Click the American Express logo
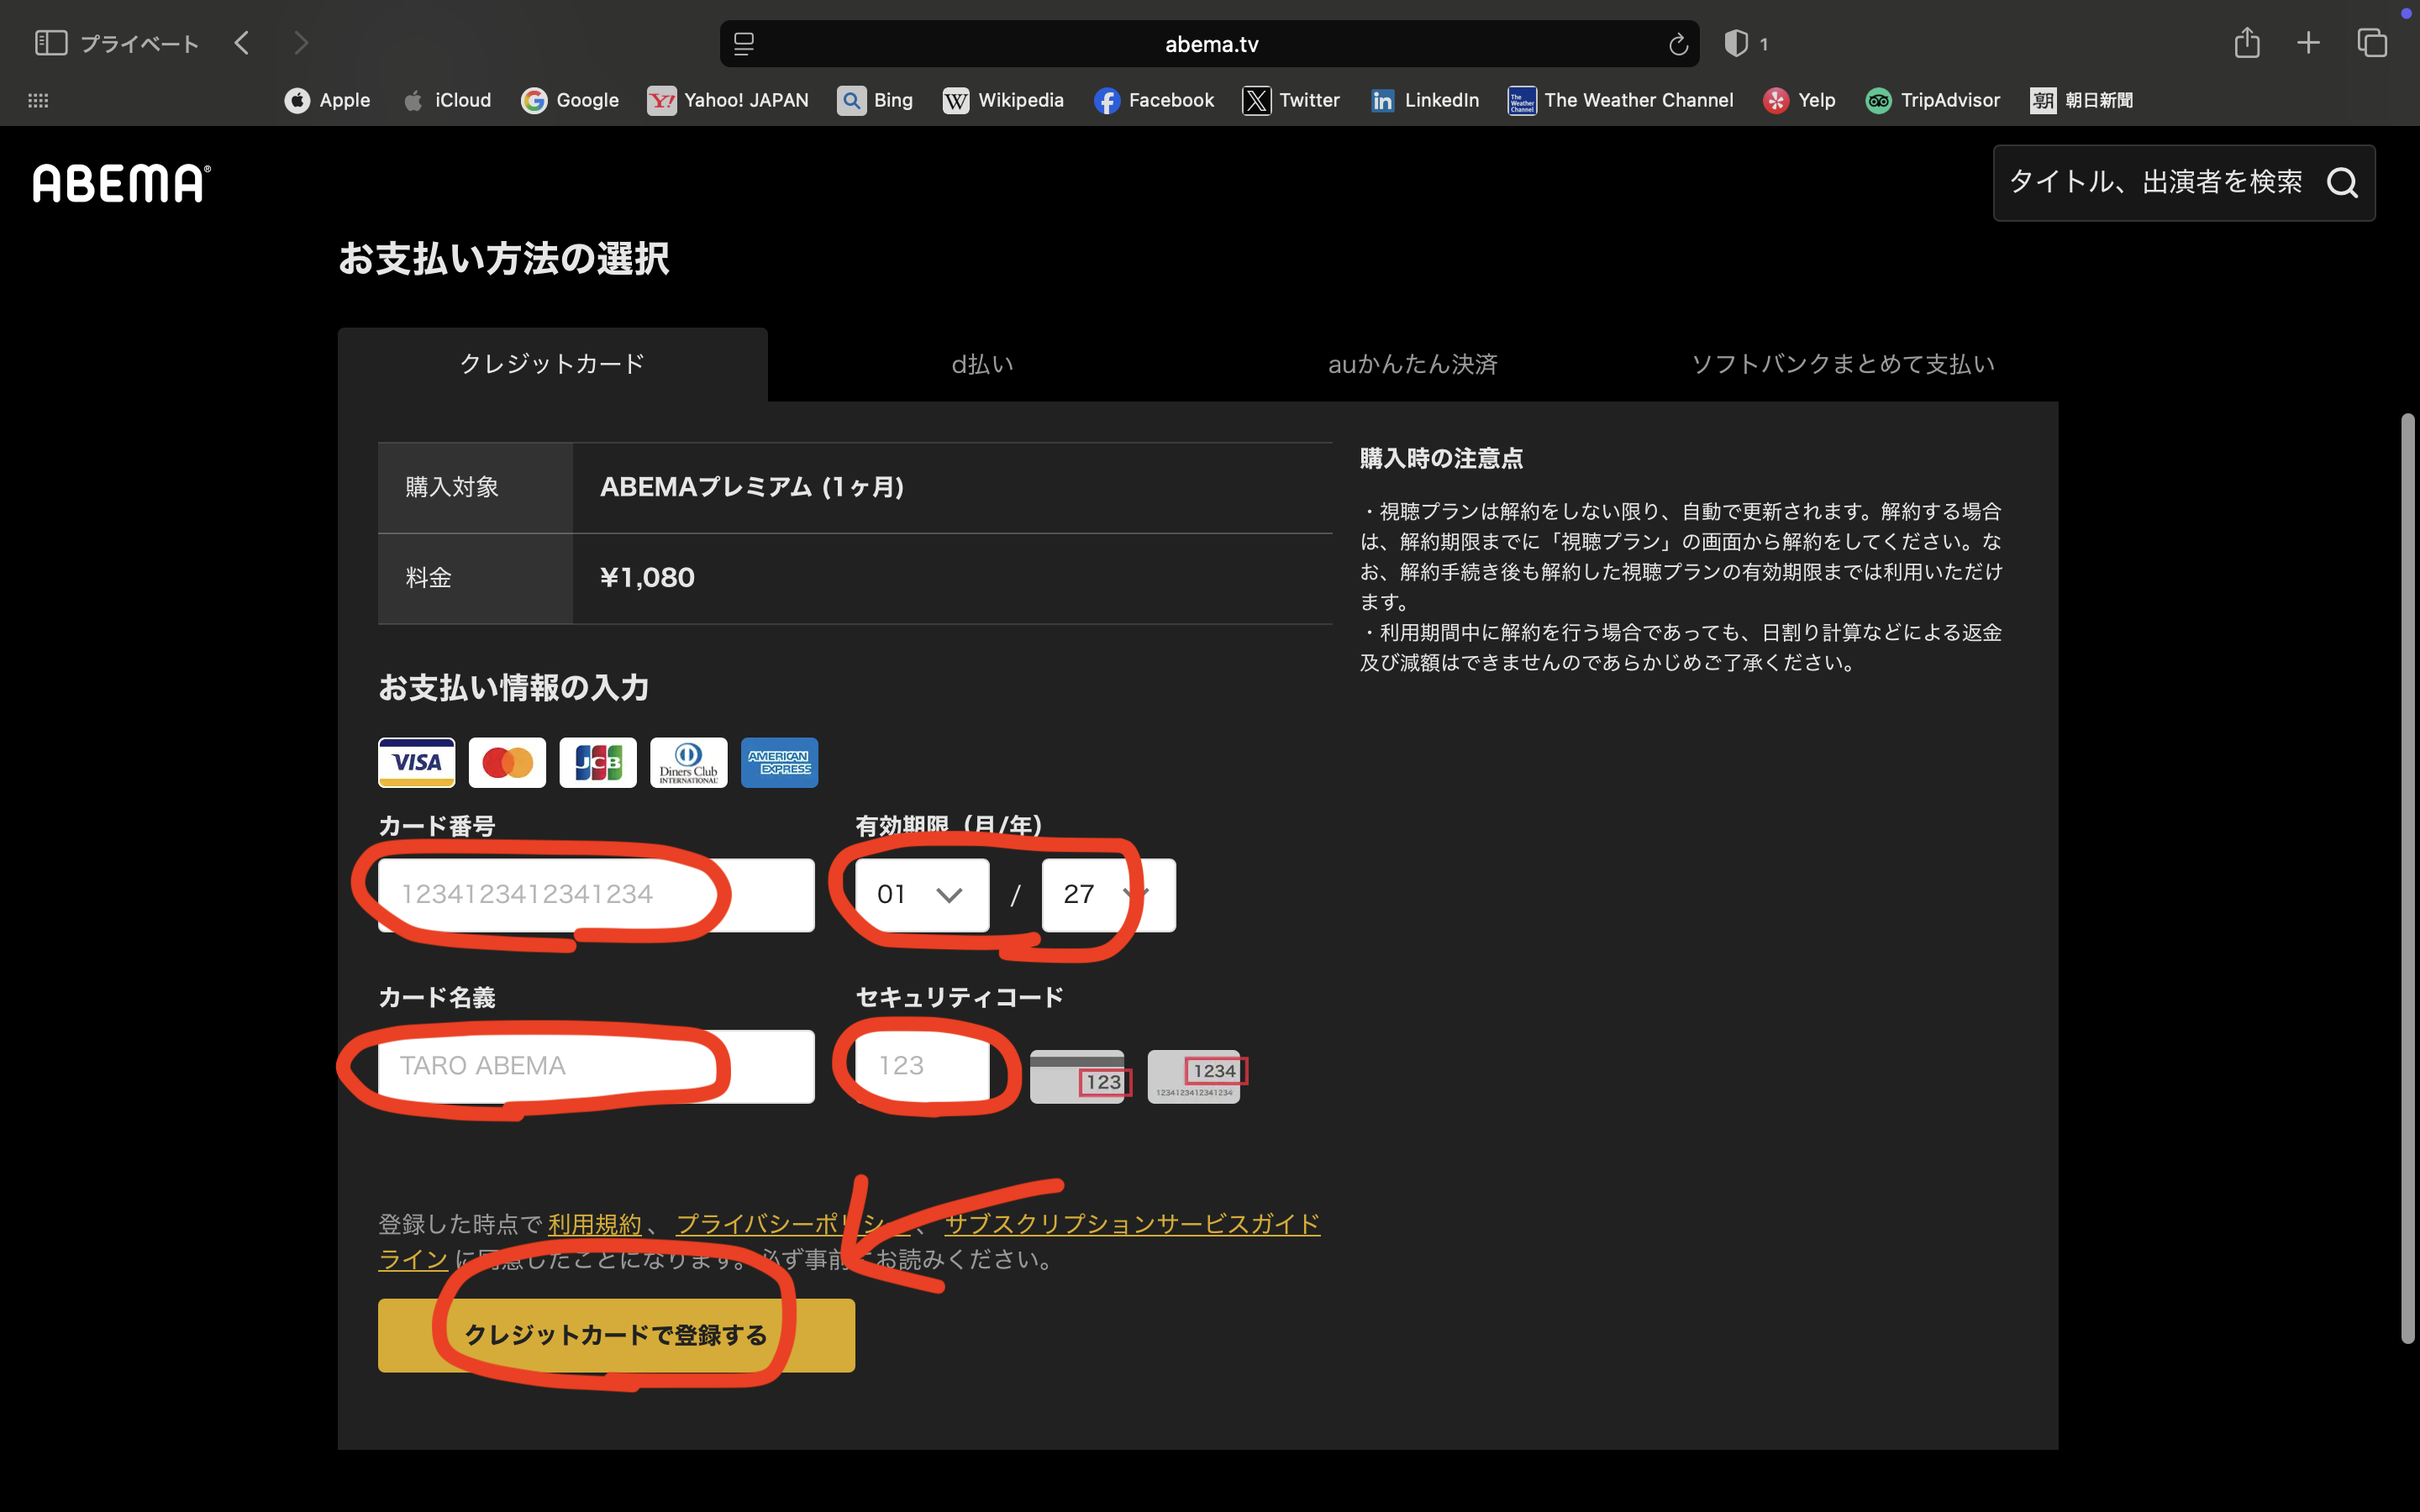The height and width of the screenshot is (1512, 2420). 779,762
